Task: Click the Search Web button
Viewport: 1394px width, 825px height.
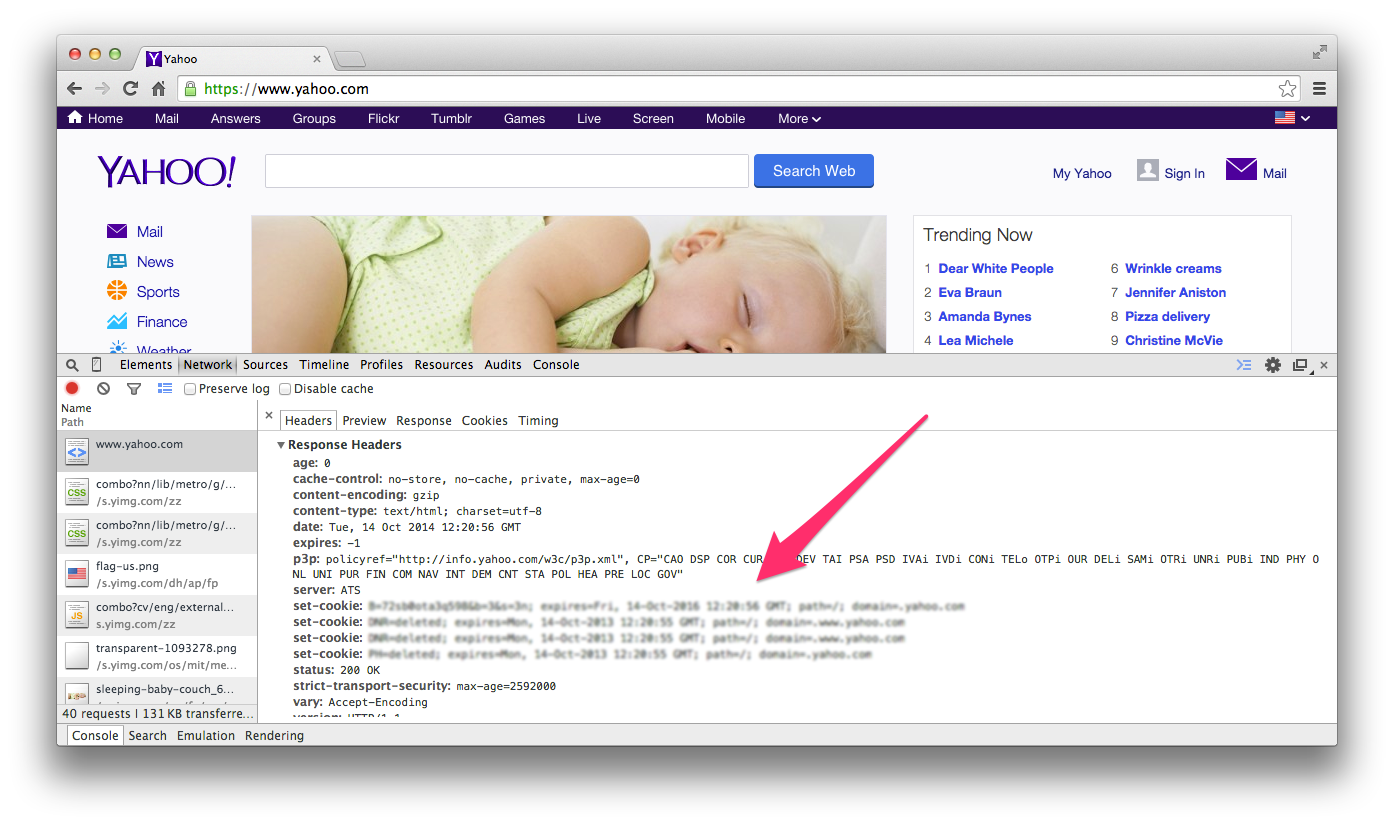Action: pos(814,171)
